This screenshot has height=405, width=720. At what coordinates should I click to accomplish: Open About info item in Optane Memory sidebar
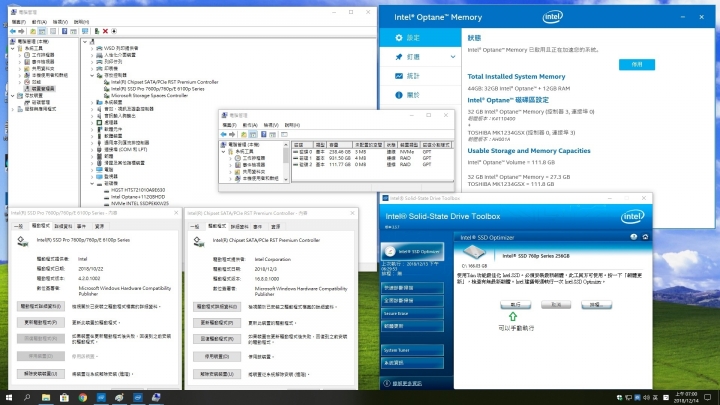[420, 95]
